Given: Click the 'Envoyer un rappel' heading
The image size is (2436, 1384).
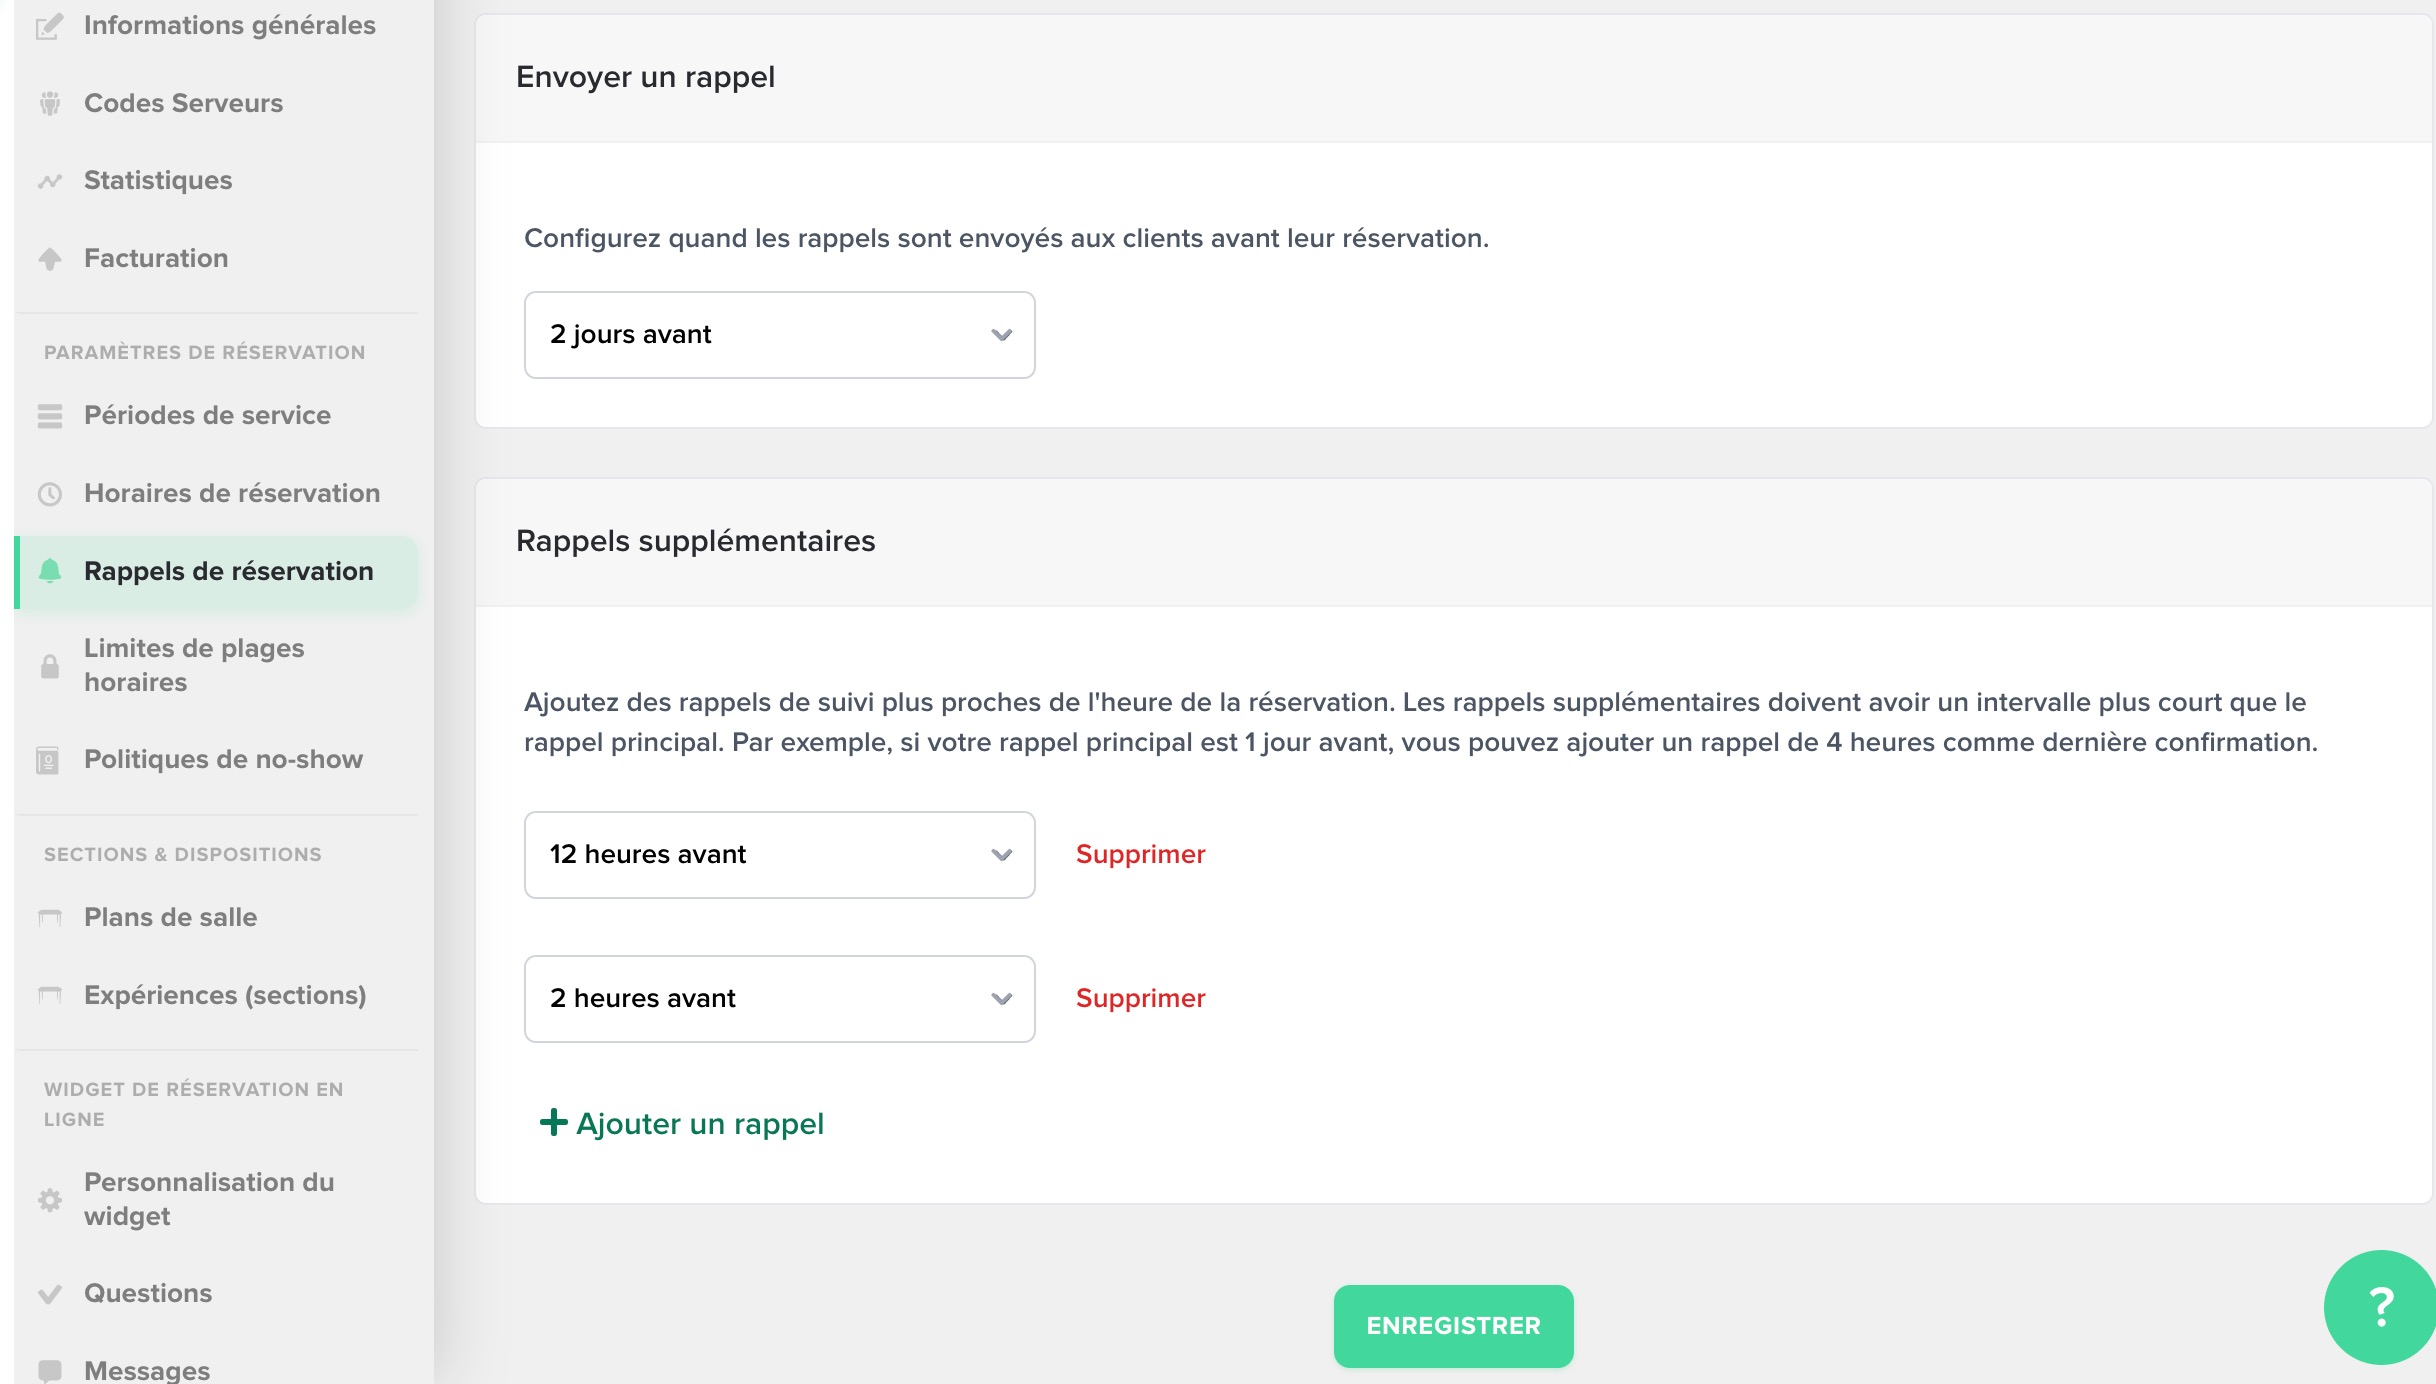Looking at the screenshot, I should click(x=645, y=78).
